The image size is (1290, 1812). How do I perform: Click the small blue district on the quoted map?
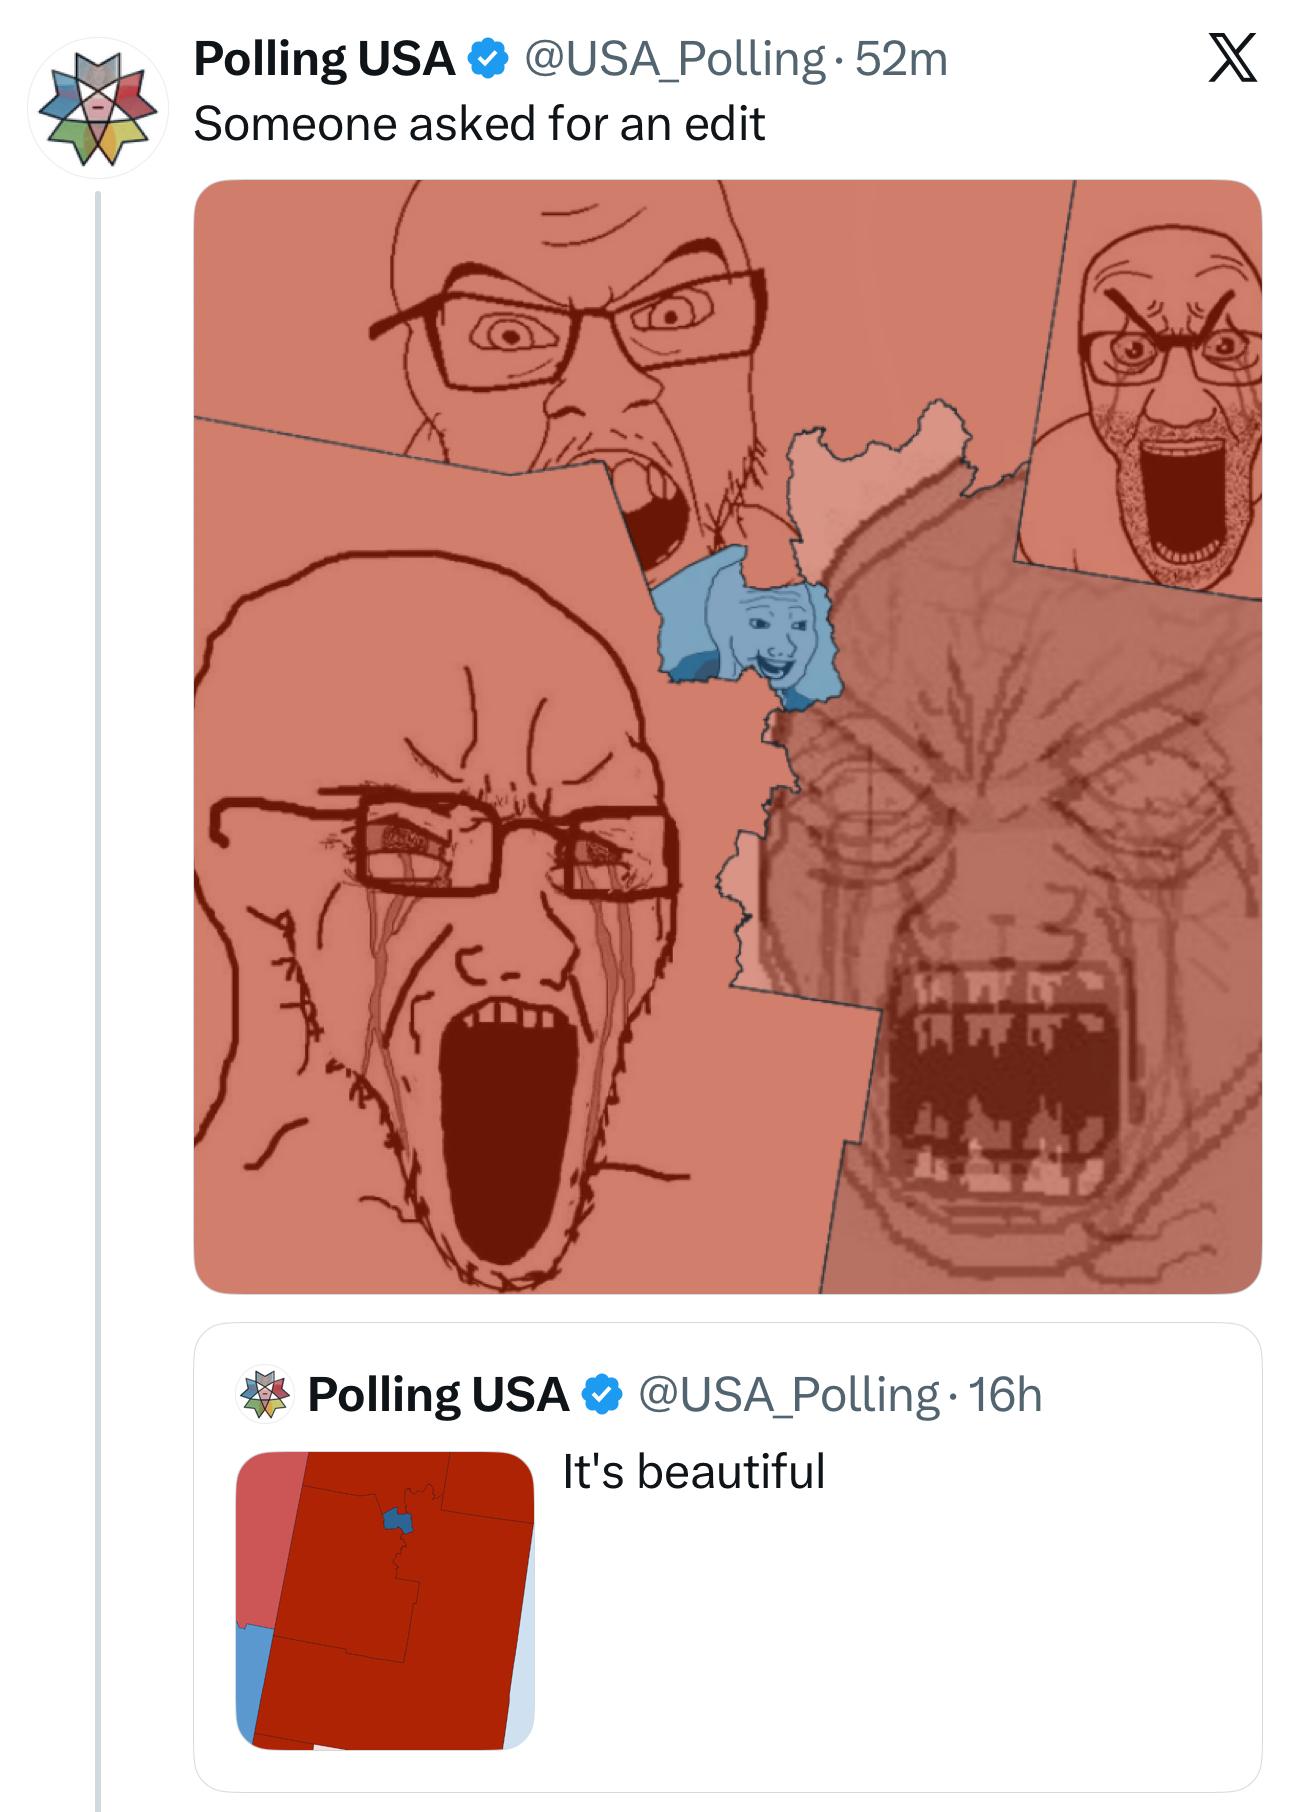click(398, 1521)
